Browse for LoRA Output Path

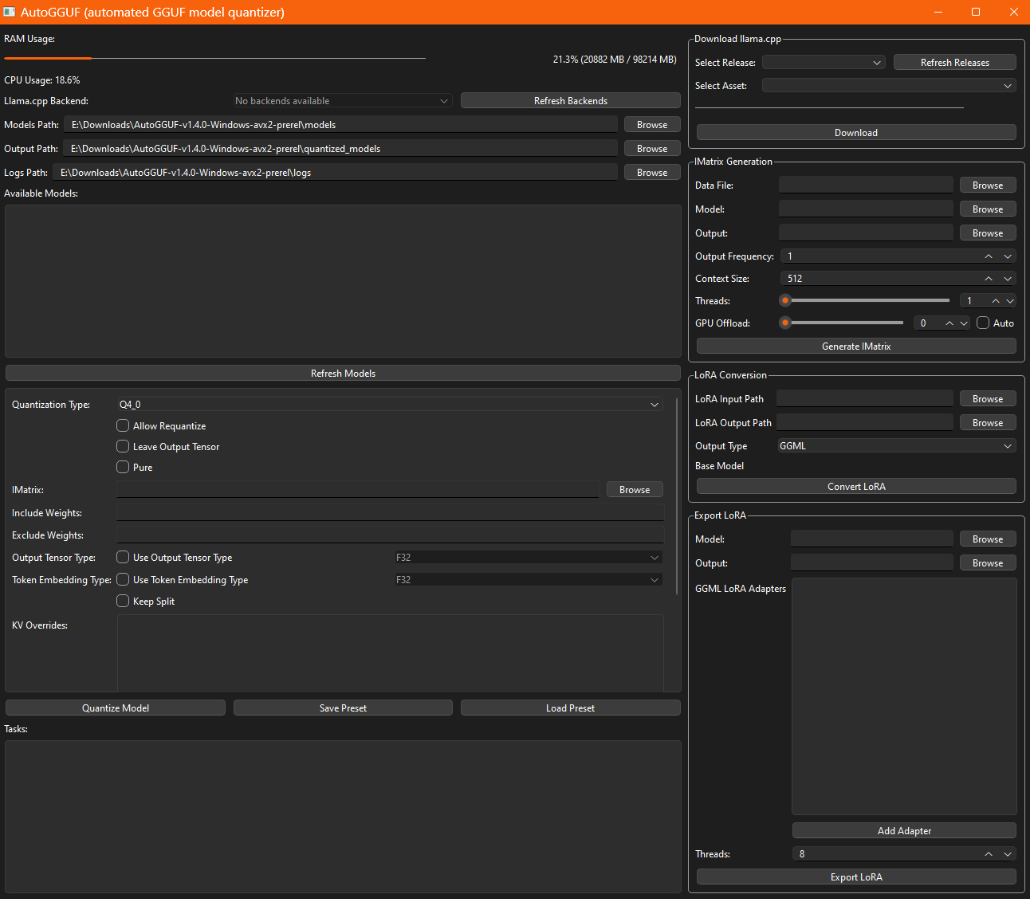[x=987, y=423]
